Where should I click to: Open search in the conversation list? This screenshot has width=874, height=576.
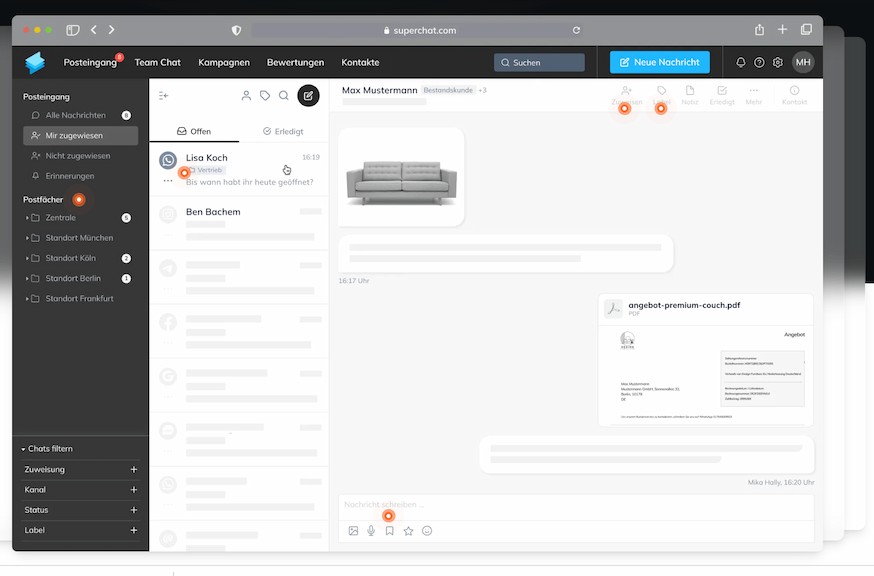(x=284, y=95)
